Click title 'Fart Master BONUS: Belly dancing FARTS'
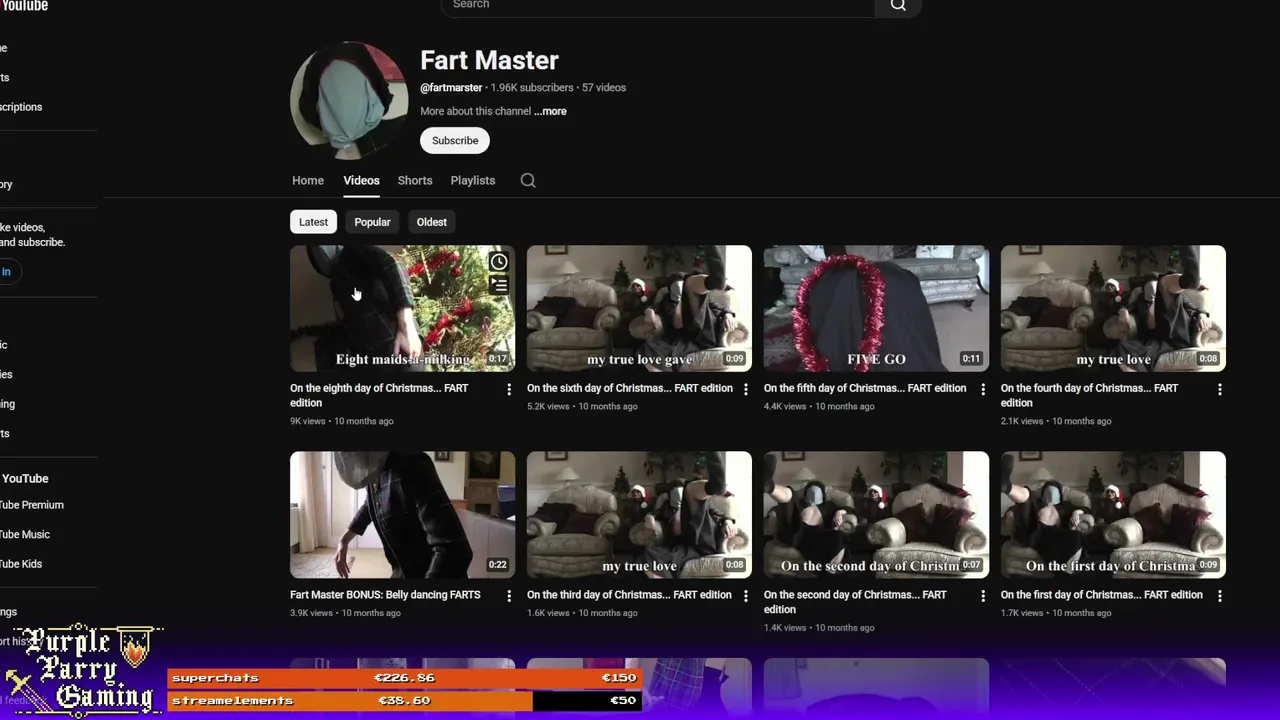 click(x=385, y=595)
